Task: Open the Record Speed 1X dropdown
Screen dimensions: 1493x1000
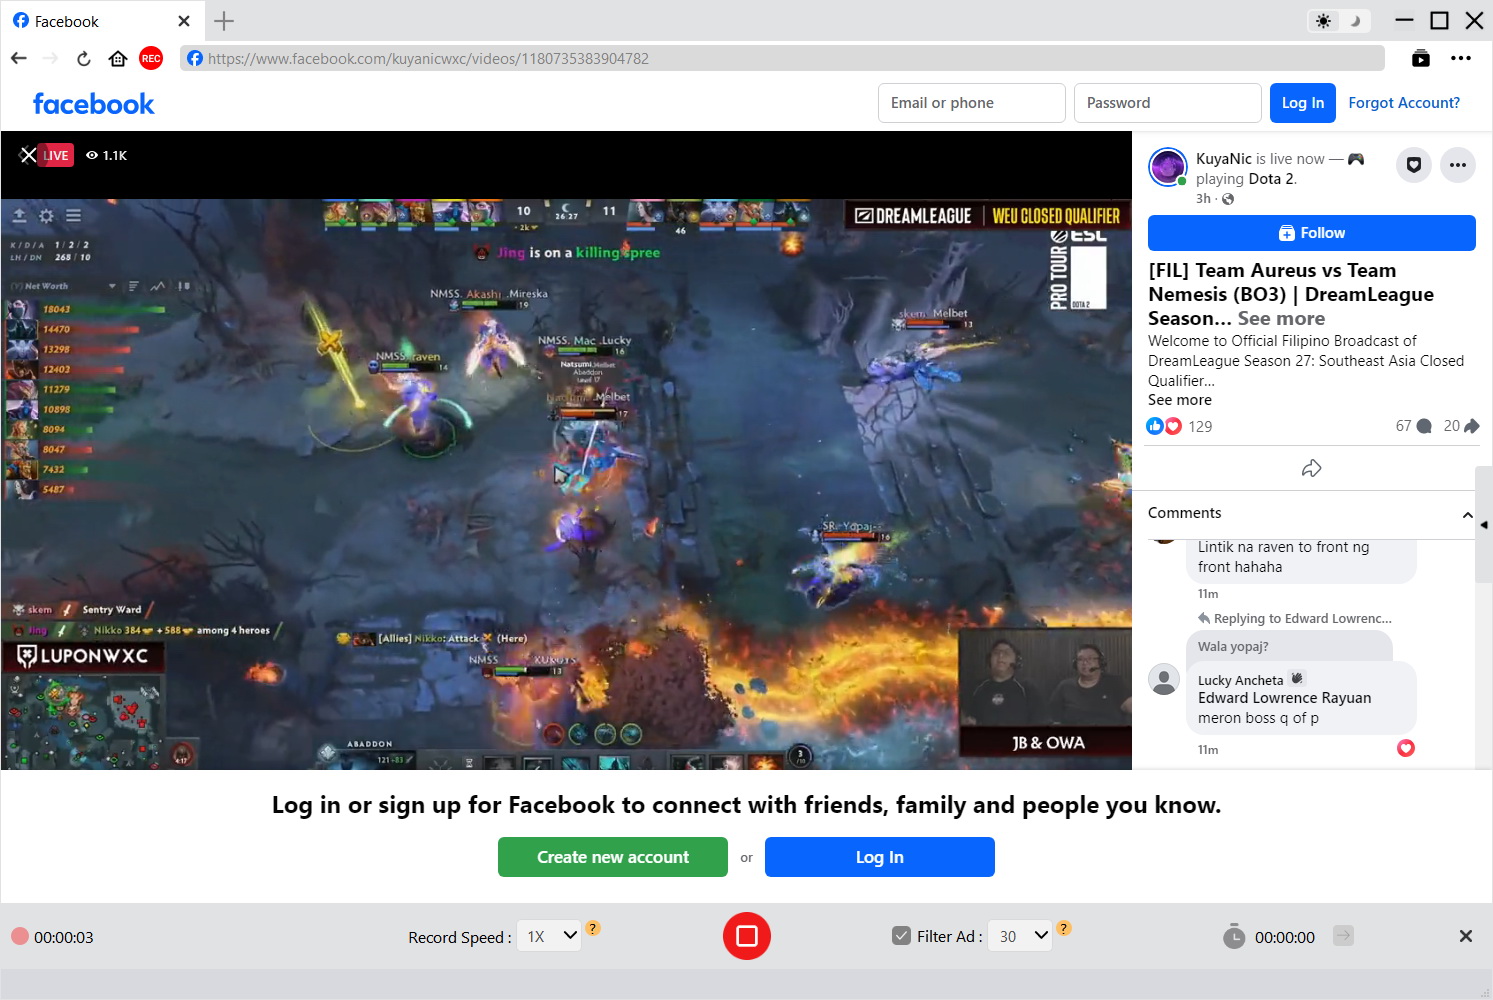Action: click(x=549, y=936)
